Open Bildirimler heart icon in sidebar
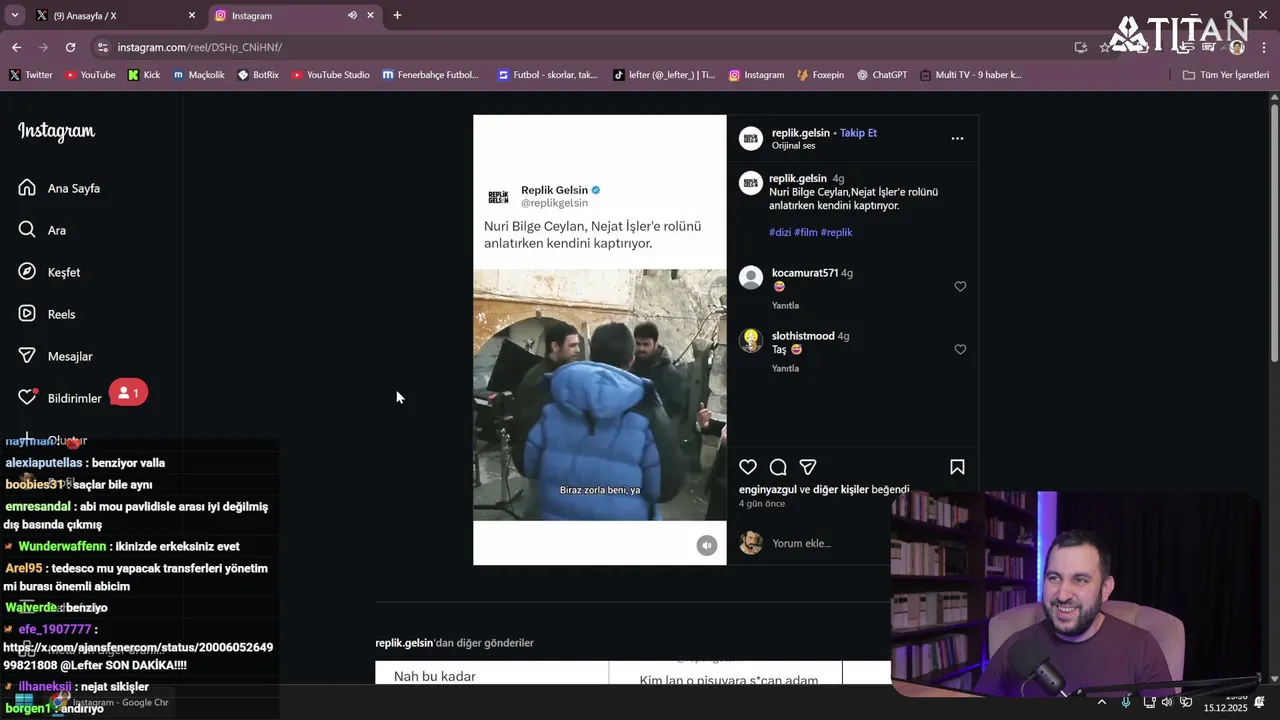 pyautogui.click(x=27, y=397)
